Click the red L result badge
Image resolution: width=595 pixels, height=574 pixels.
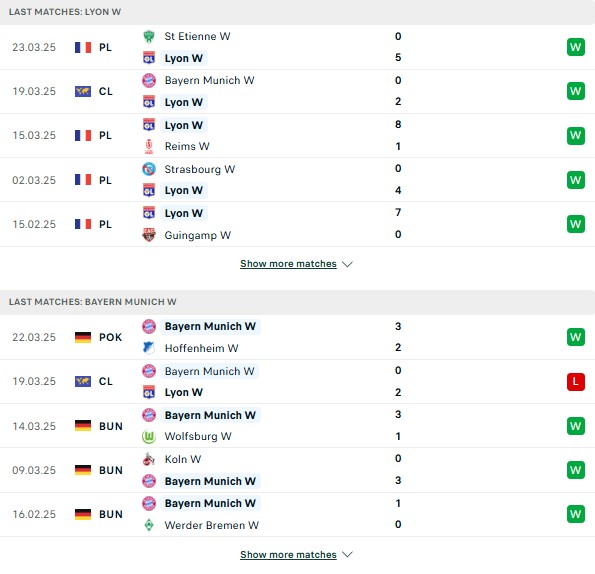tap(576, 382)
